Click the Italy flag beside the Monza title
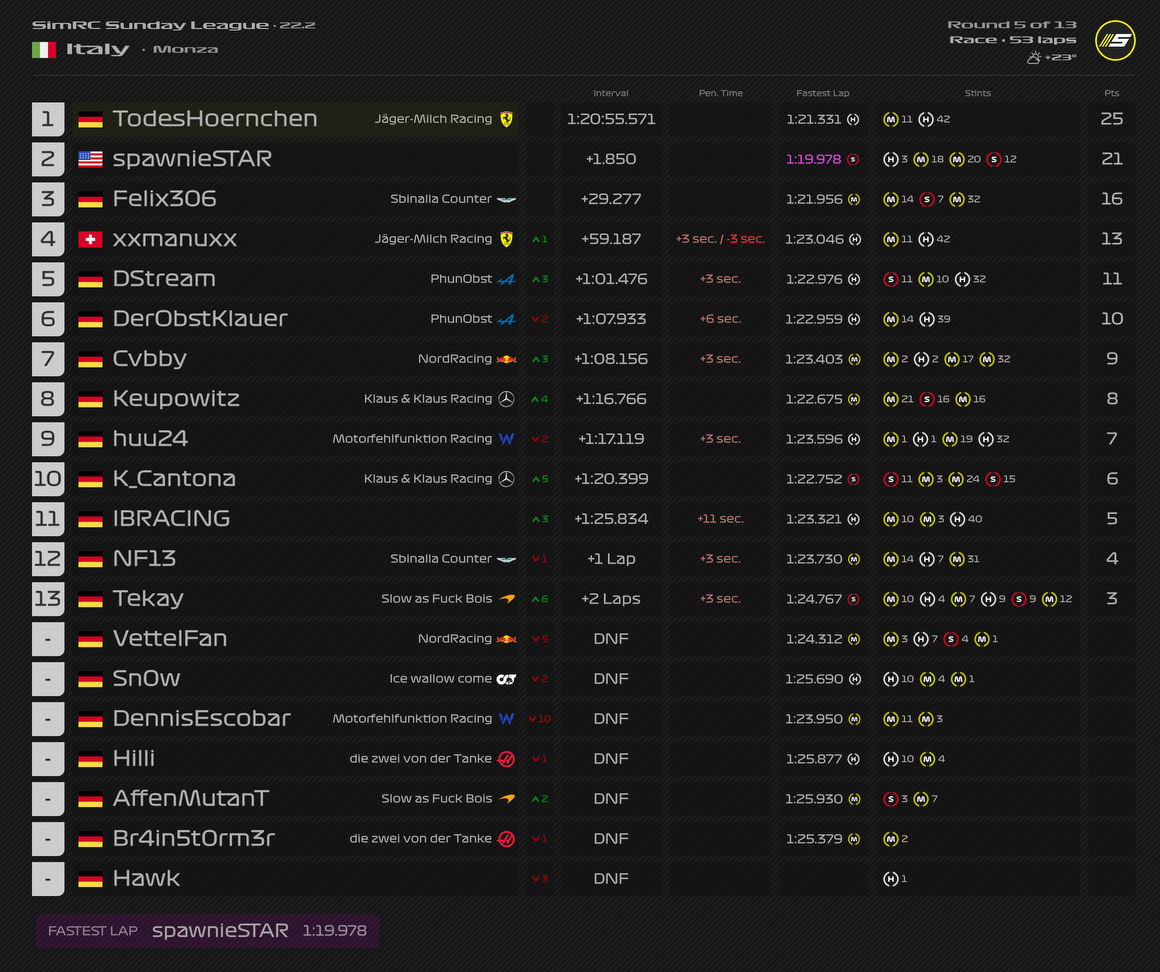 pyautogui.click(x=44, y=49)
